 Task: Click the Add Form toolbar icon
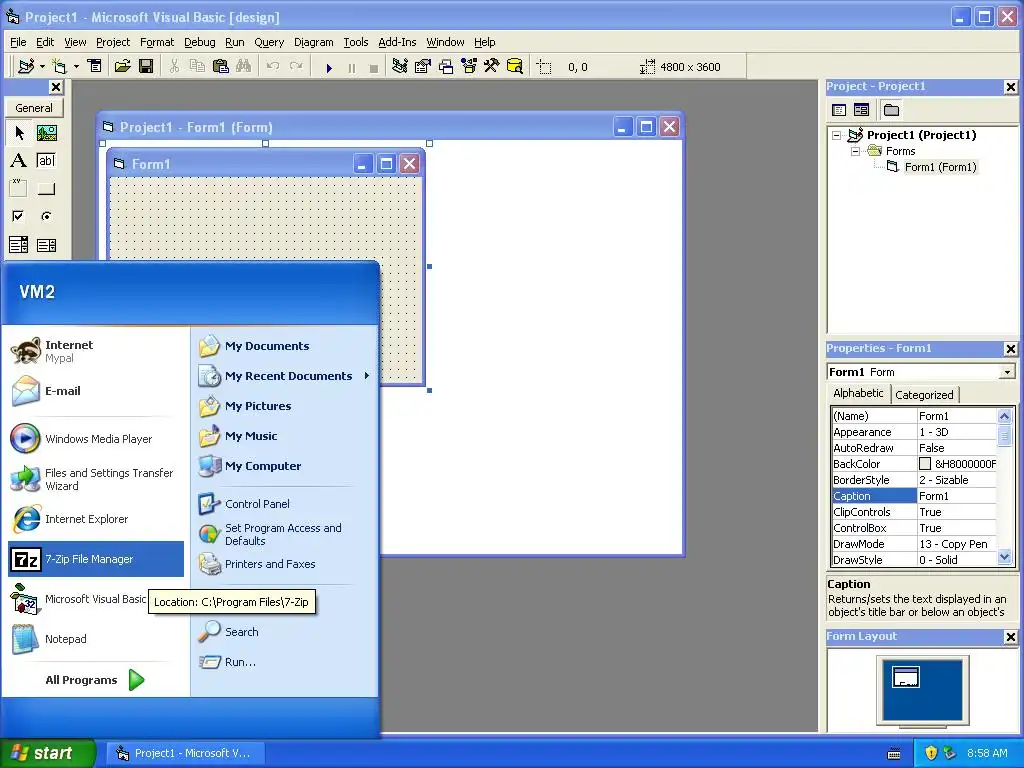pyautogui.click(x=59, y=66)
